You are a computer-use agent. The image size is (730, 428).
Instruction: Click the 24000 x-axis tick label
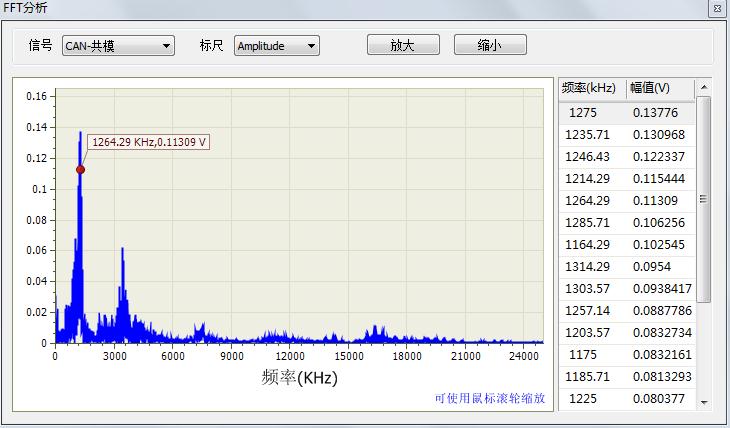523,356
